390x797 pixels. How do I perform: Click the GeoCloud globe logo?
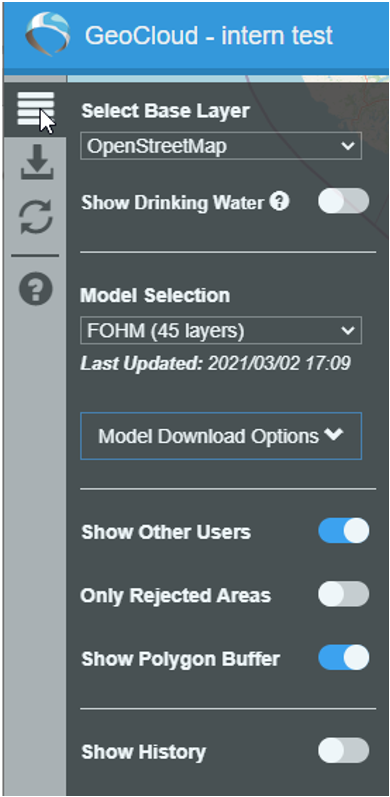[47, 35]
